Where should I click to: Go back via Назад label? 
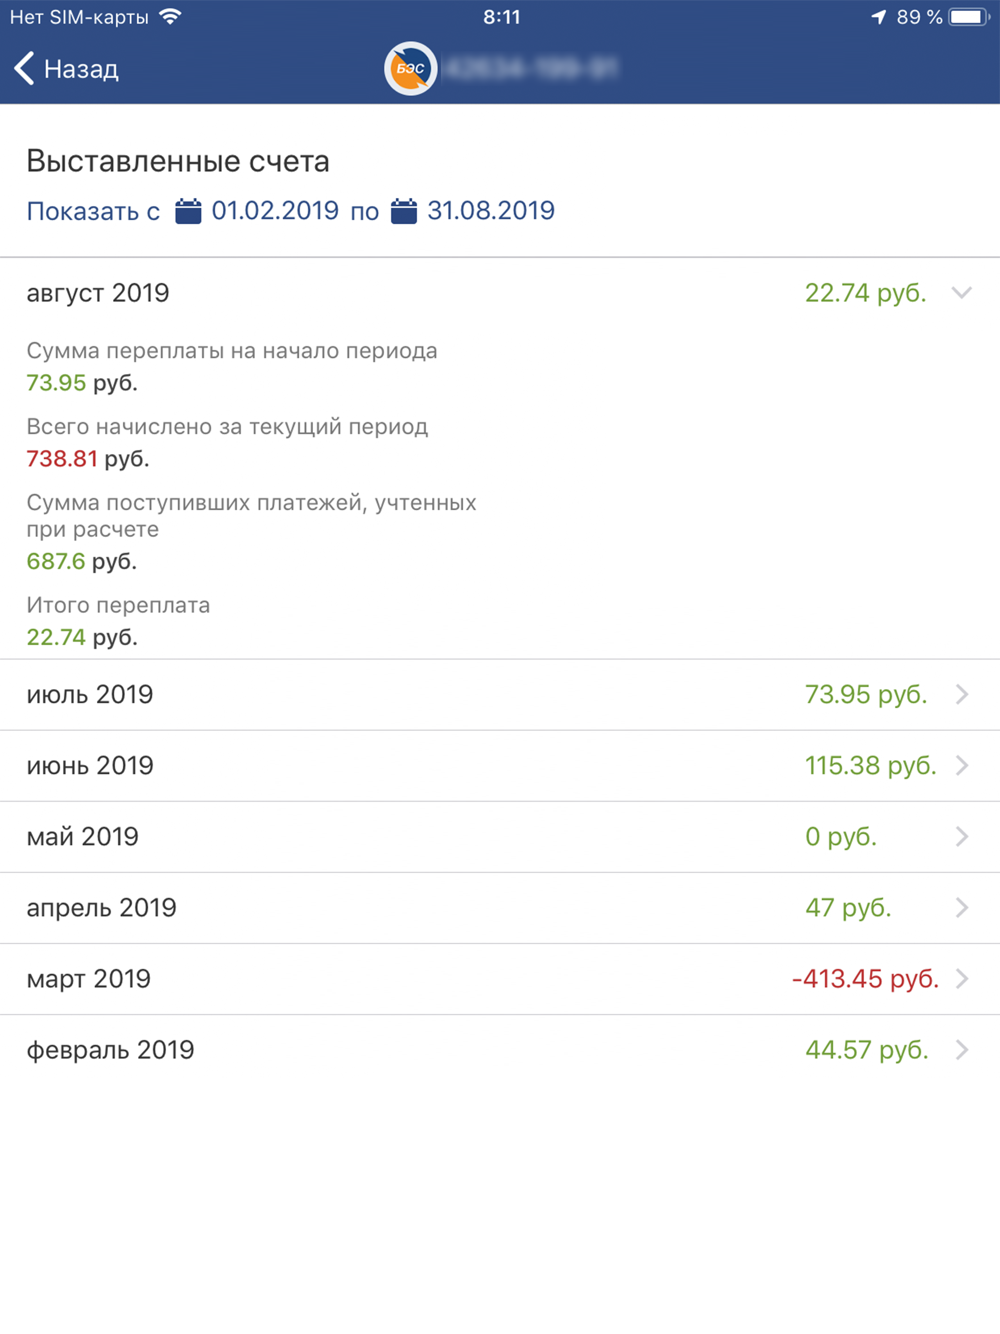81,69
